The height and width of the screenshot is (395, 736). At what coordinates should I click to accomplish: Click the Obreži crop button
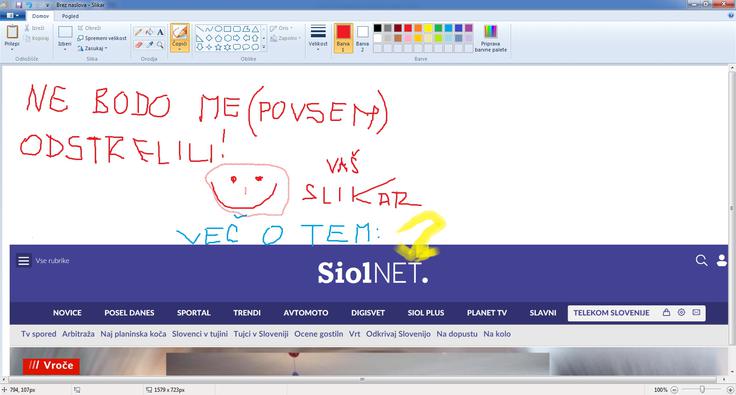tap(89, 28)
